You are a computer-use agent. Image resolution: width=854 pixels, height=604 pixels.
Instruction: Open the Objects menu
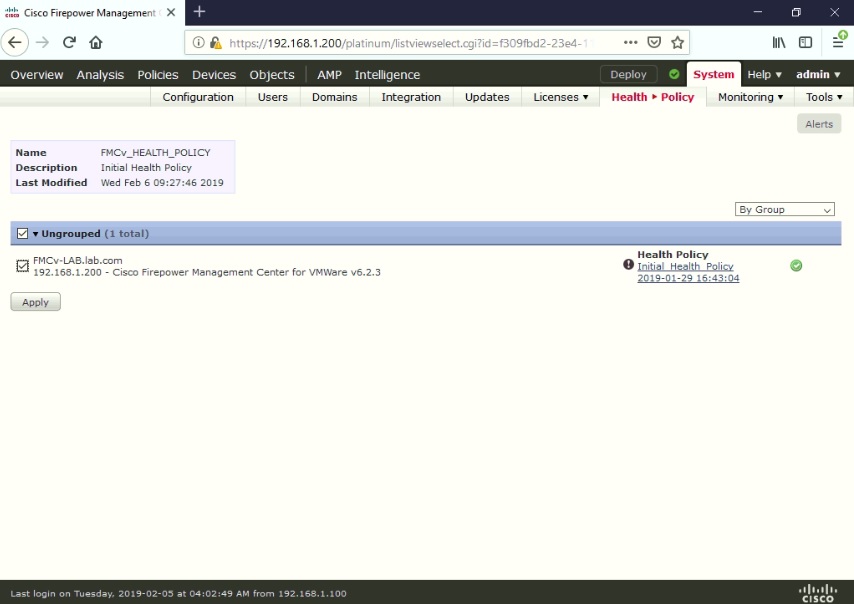[x=272, y=75]
